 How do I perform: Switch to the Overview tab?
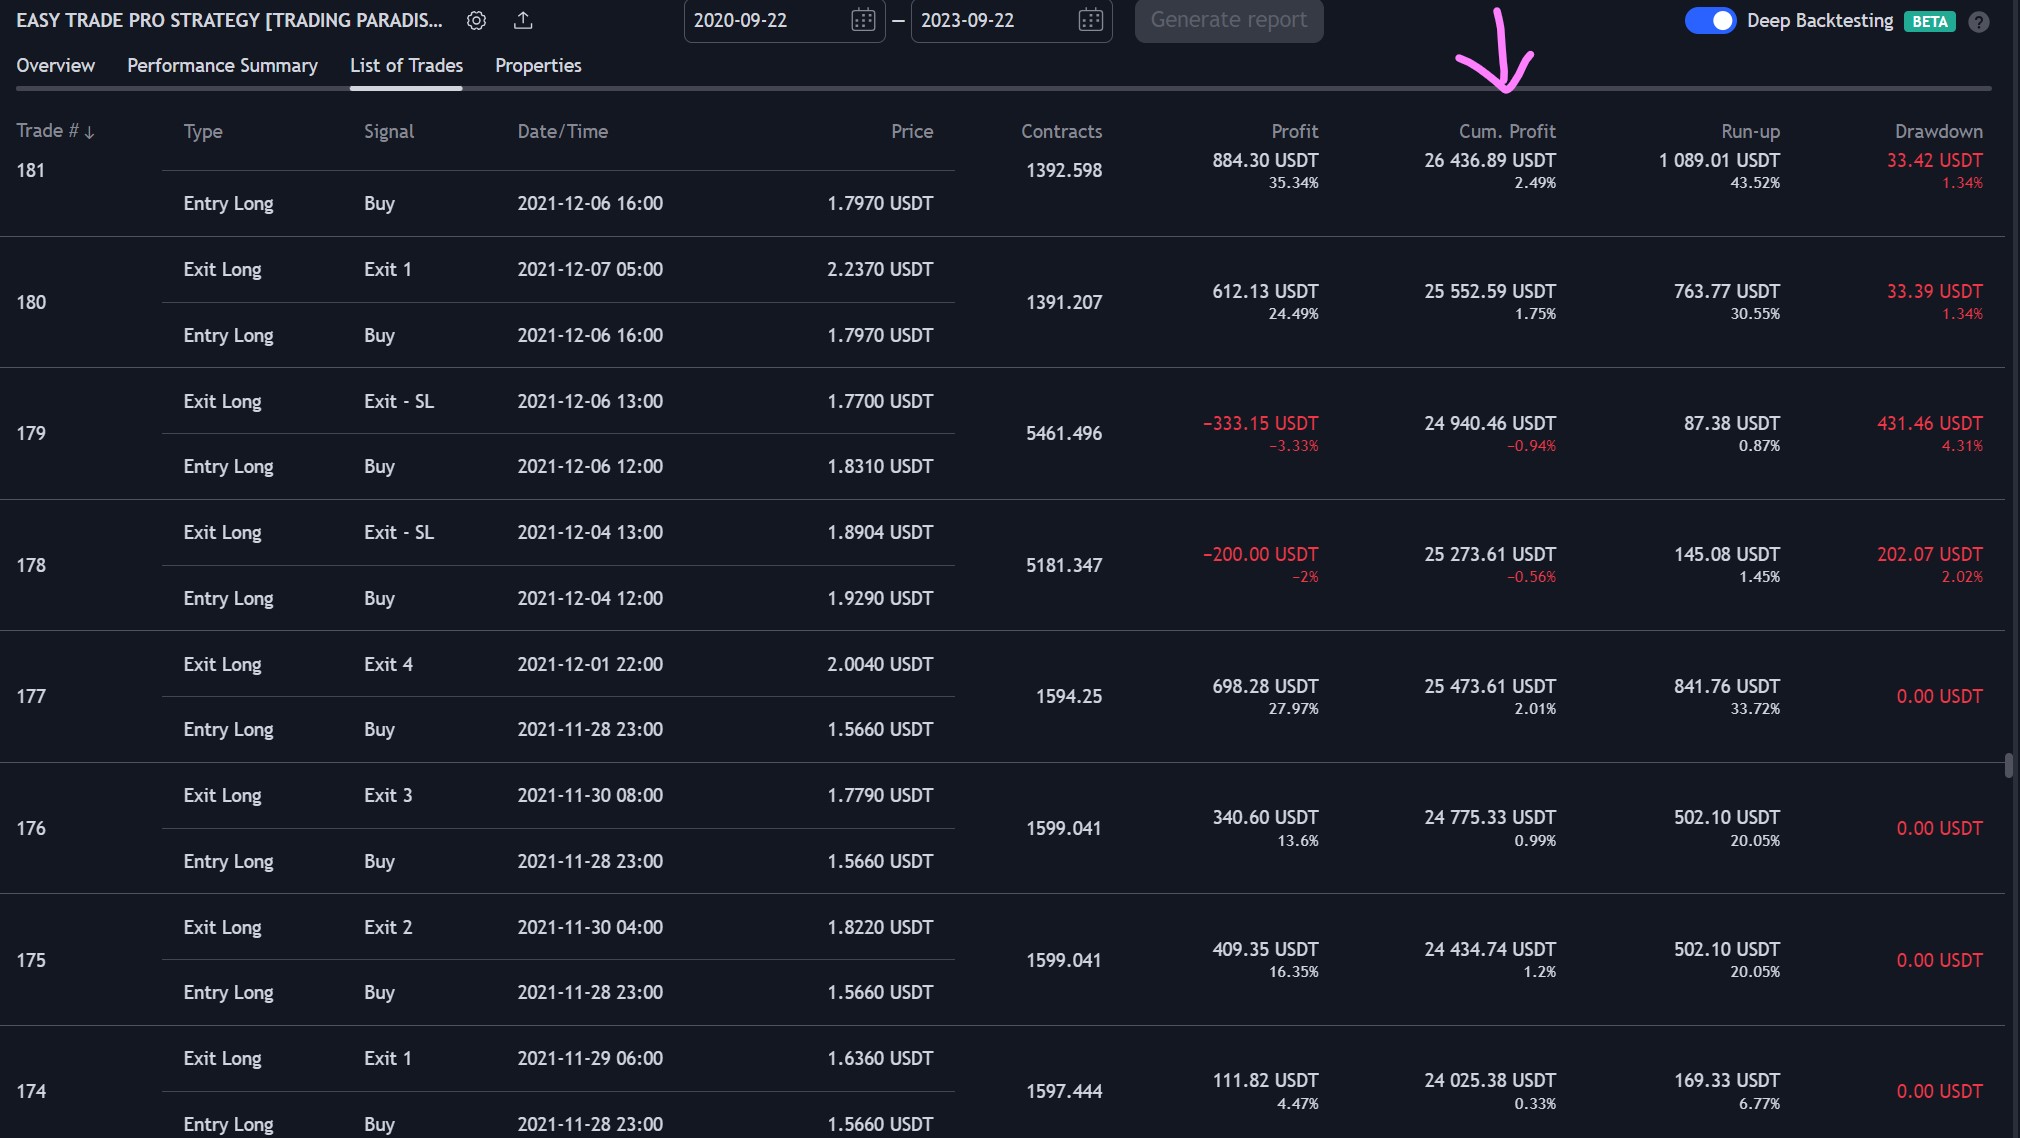(56, 65)
